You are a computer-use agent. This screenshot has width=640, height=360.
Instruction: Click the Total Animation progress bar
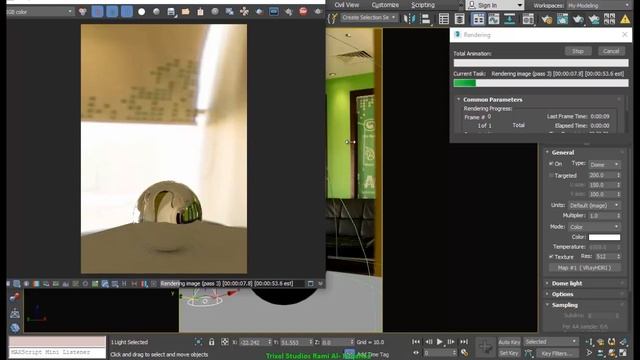(541, 63)
